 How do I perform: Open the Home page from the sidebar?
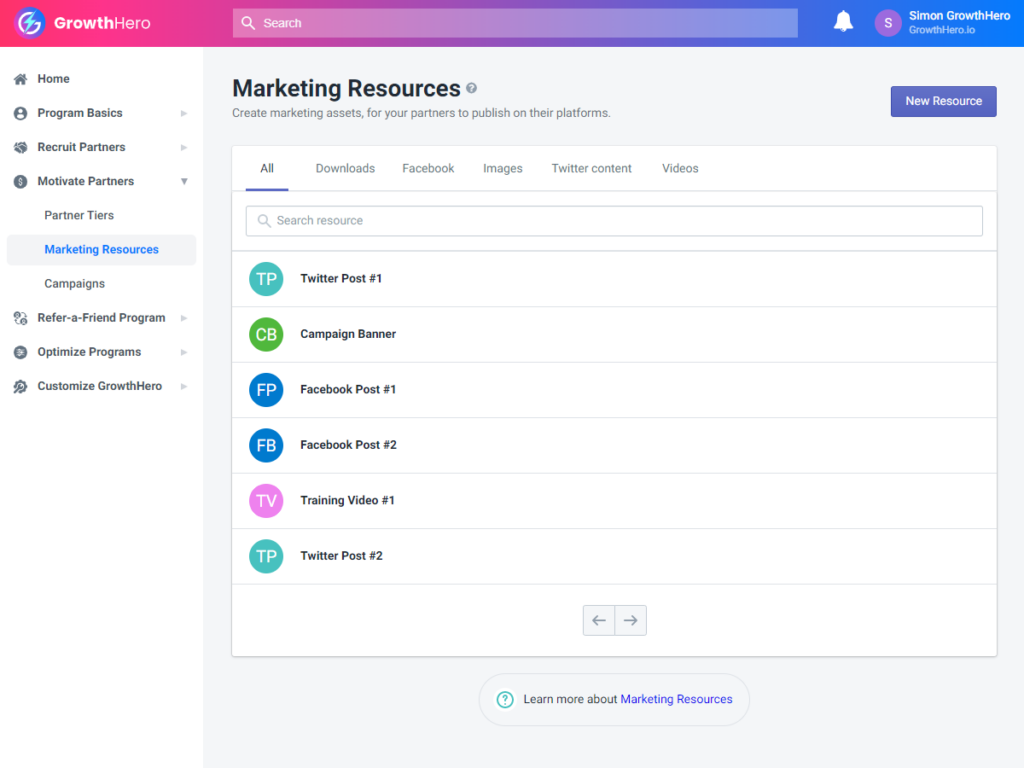coord(20,78)
